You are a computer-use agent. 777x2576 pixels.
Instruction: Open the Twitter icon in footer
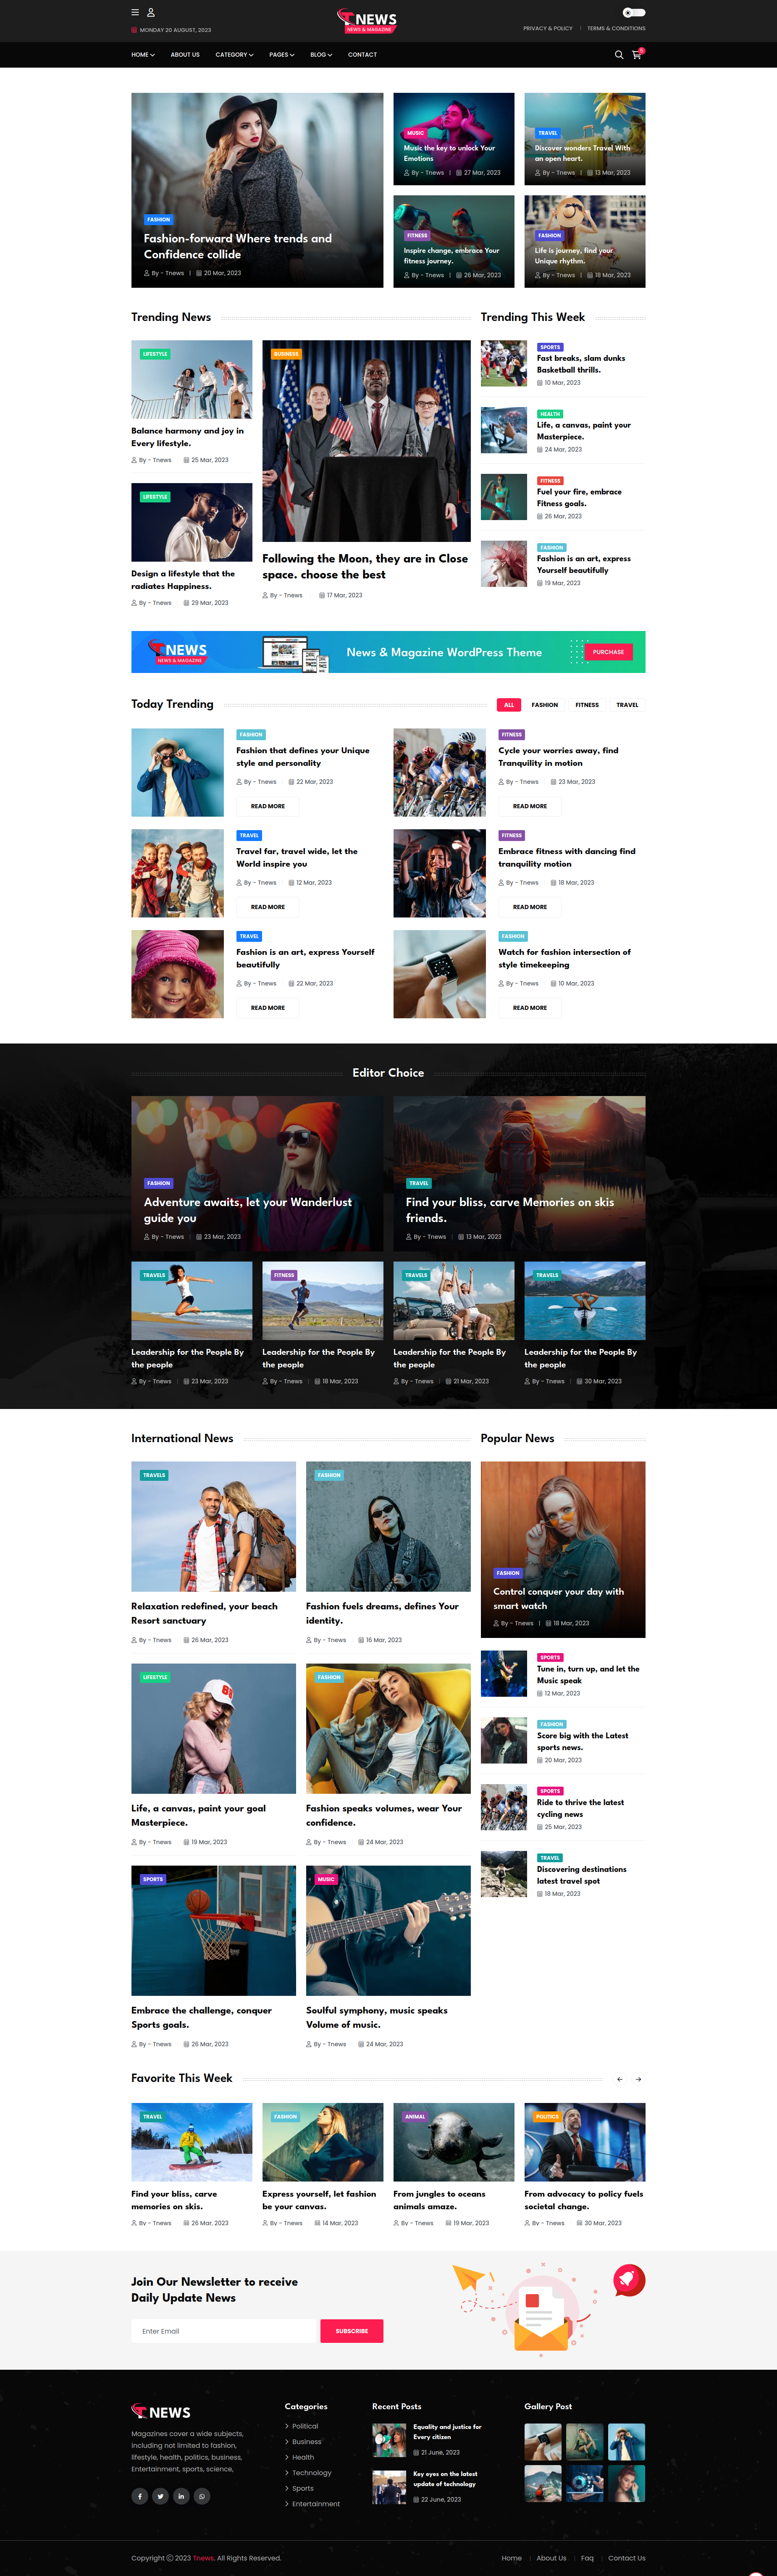pyautogui.click(x=160, y=2496)
